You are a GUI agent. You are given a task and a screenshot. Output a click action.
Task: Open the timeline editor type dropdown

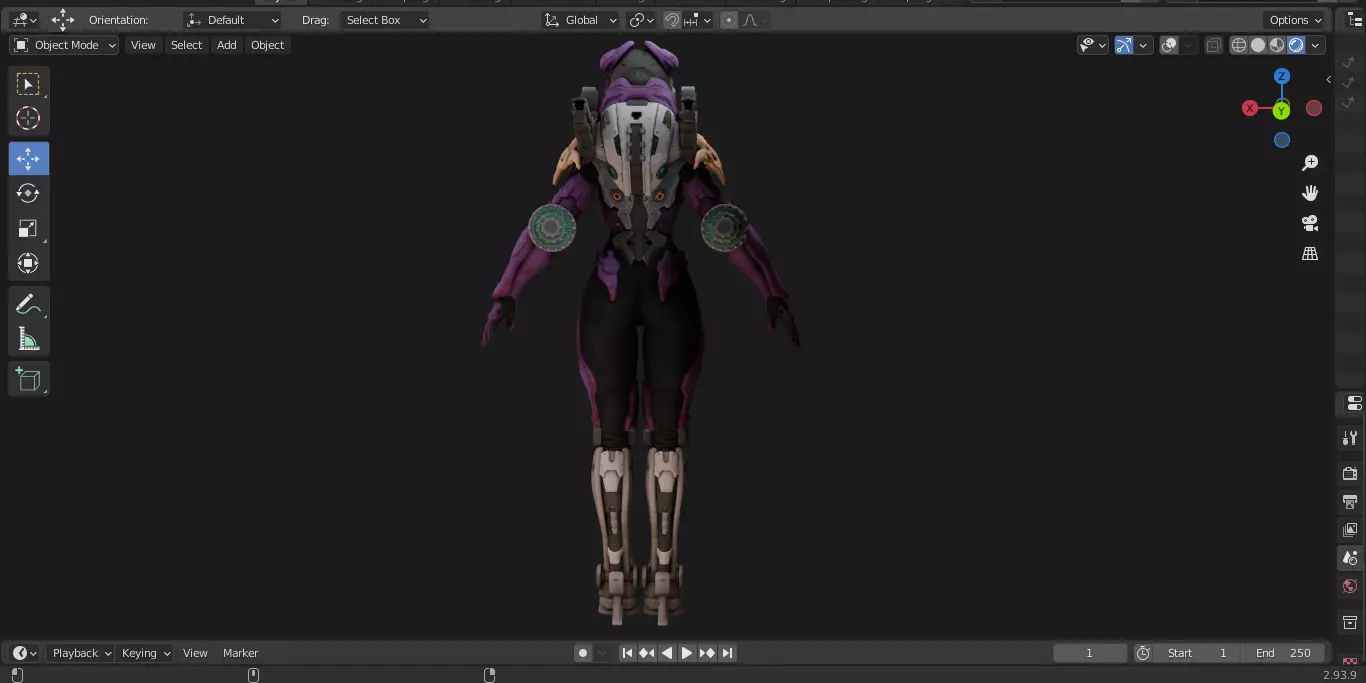point(25,653)
